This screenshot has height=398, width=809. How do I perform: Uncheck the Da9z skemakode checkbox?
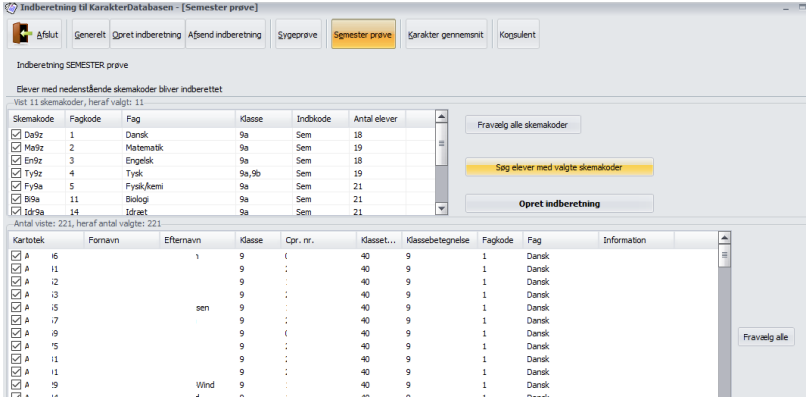(x=16, y=134)
